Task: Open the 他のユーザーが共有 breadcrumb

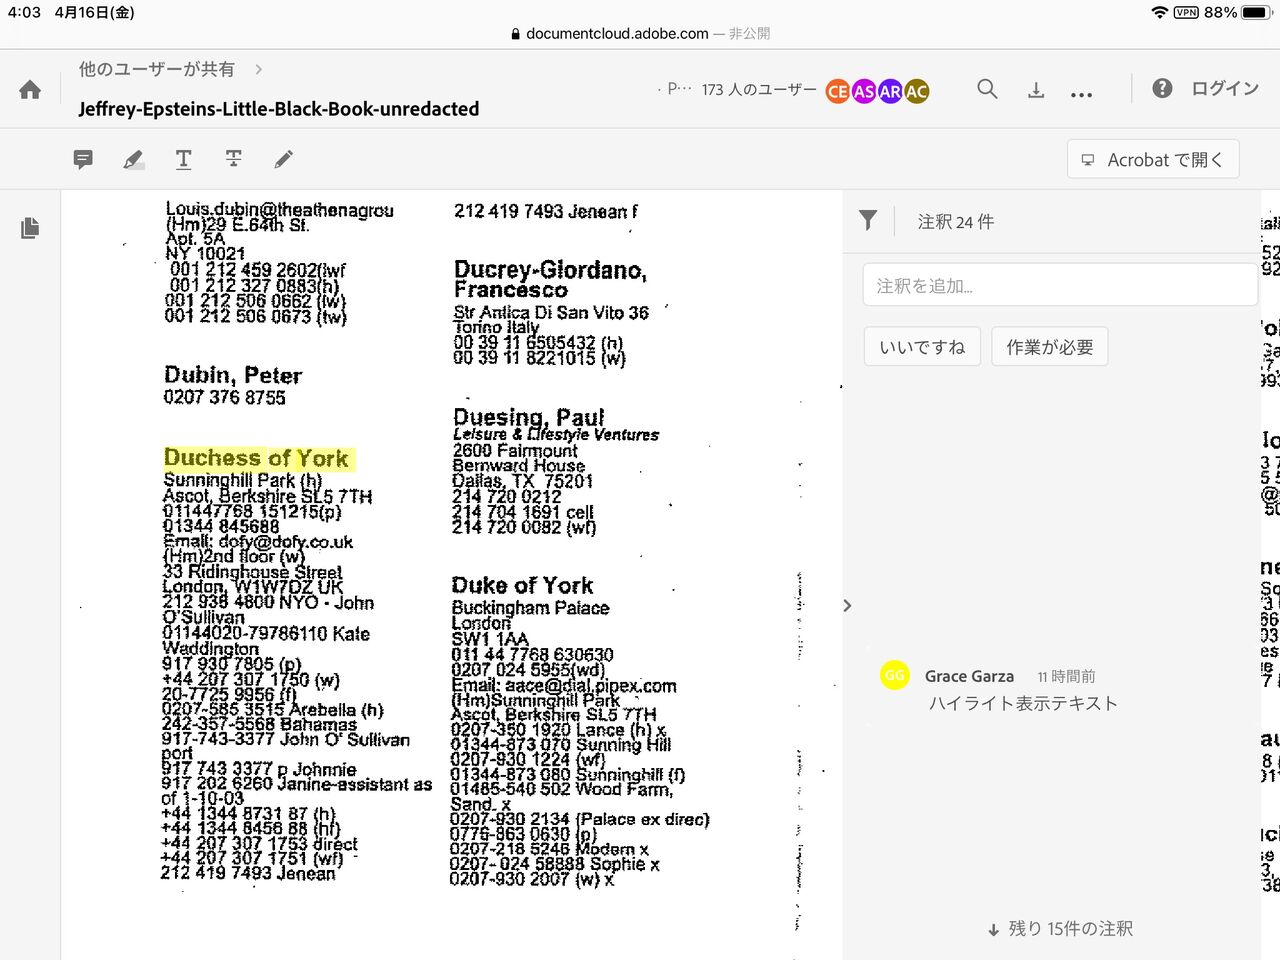Action: coord(157,69)
